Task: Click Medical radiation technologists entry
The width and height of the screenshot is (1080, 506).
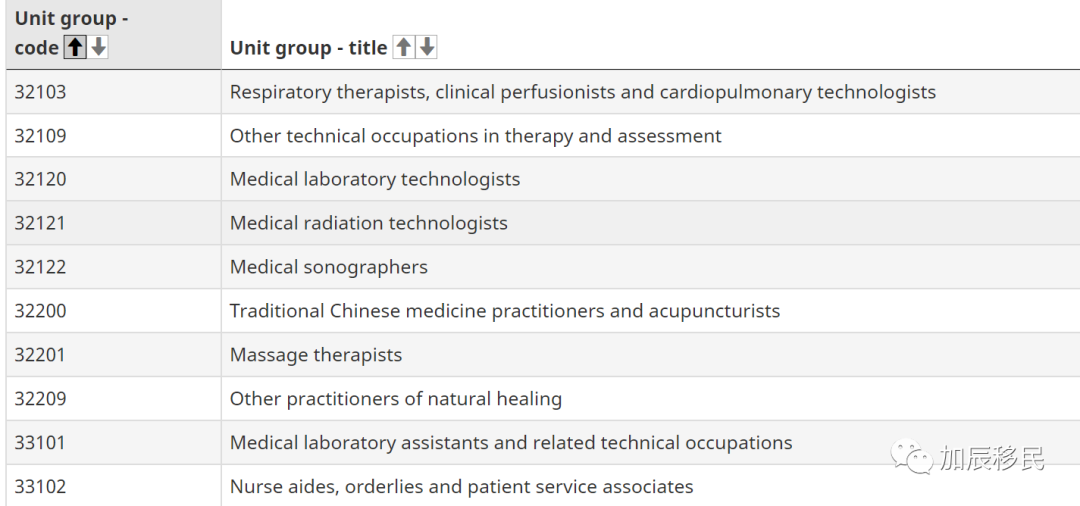Action: click(x=368, y=223)
